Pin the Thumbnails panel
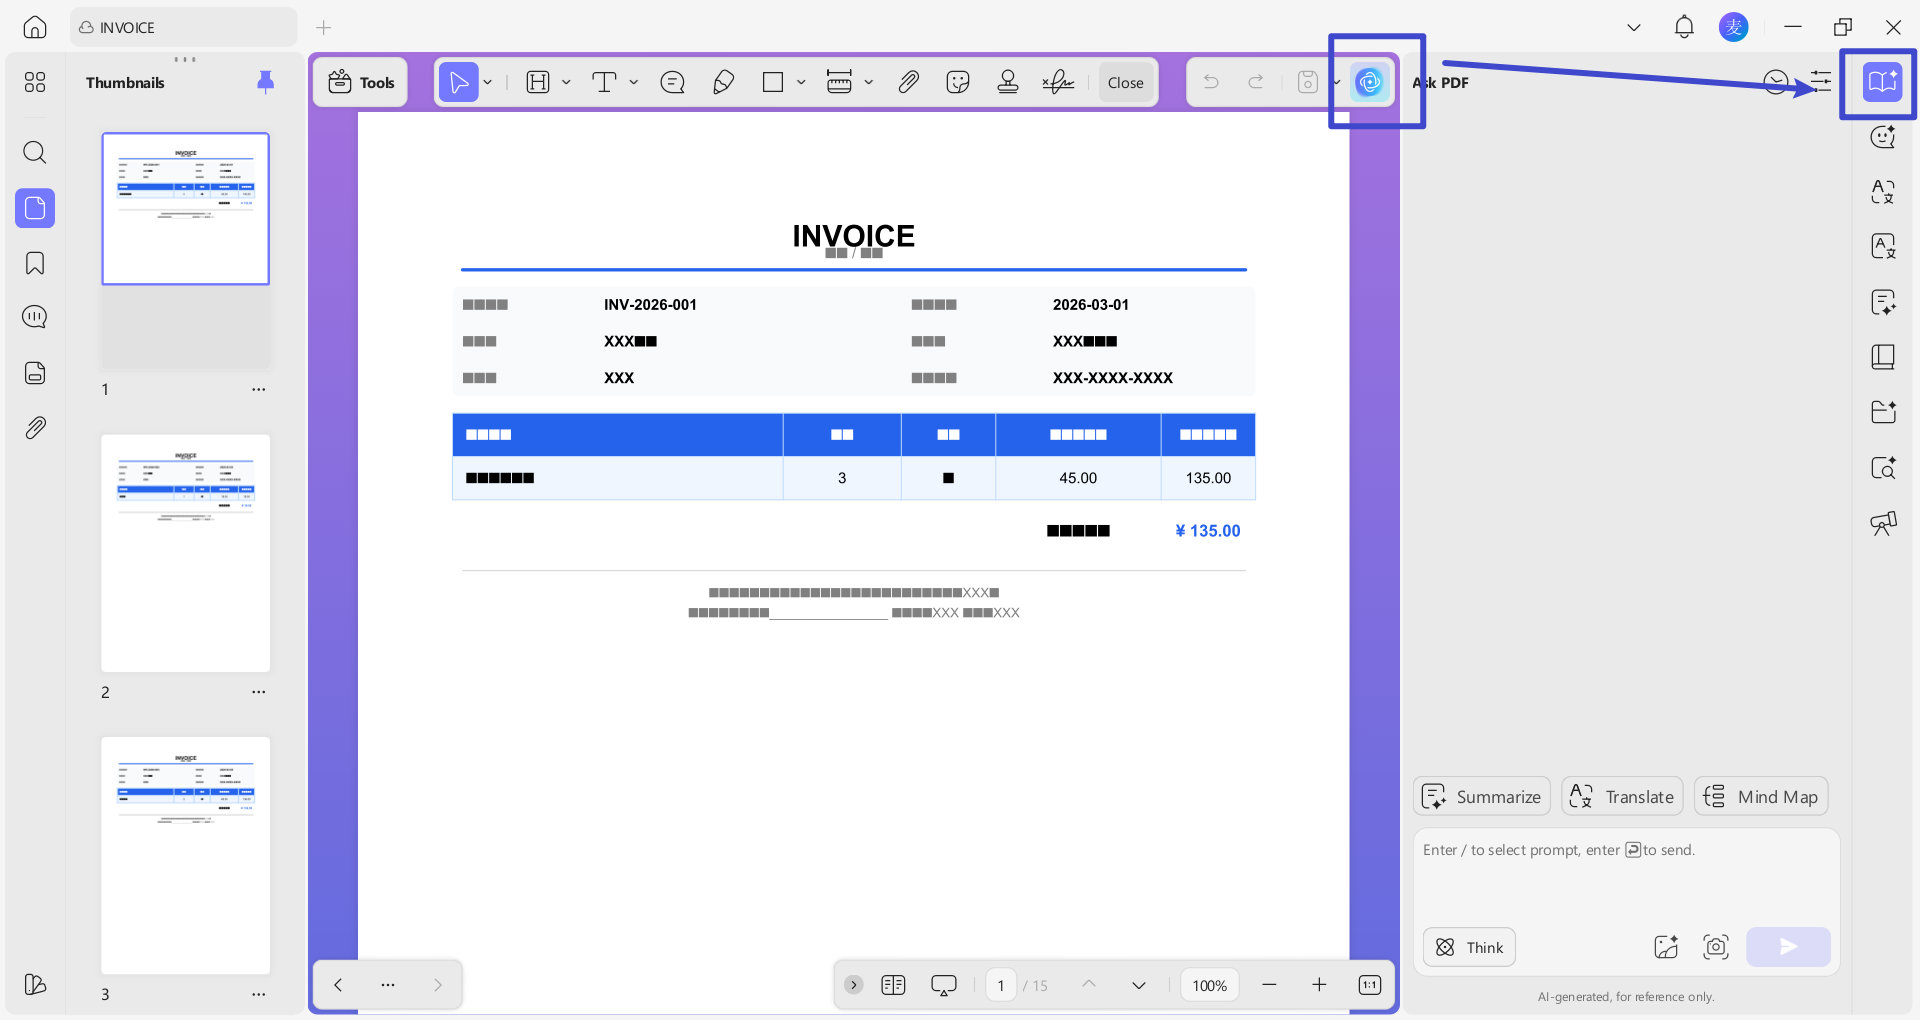 point(265,82)
